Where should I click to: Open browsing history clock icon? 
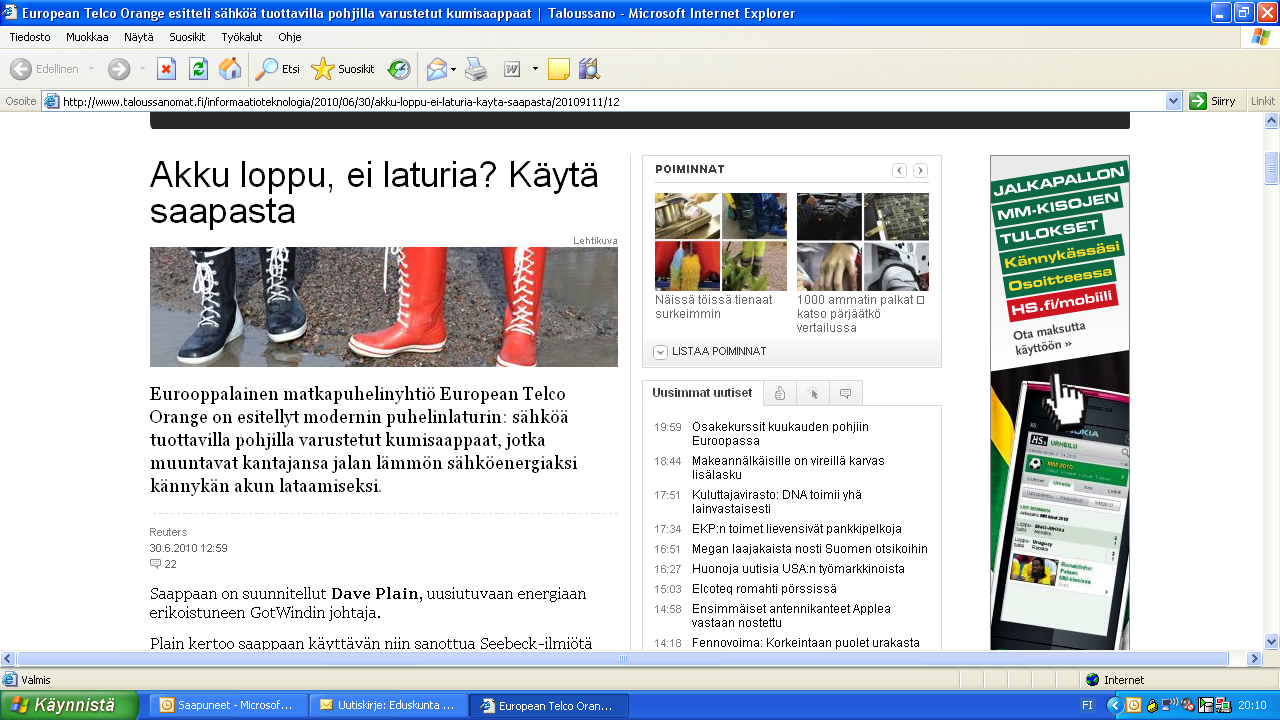[x=398, y=69]
